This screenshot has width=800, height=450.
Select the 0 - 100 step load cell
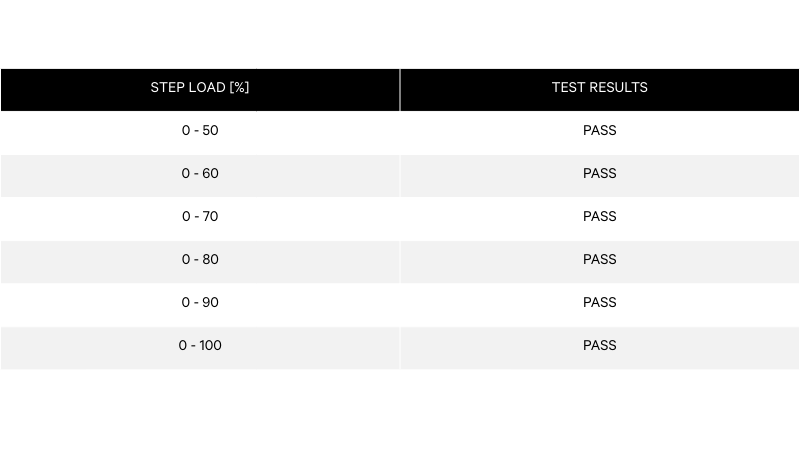(200, 346)
